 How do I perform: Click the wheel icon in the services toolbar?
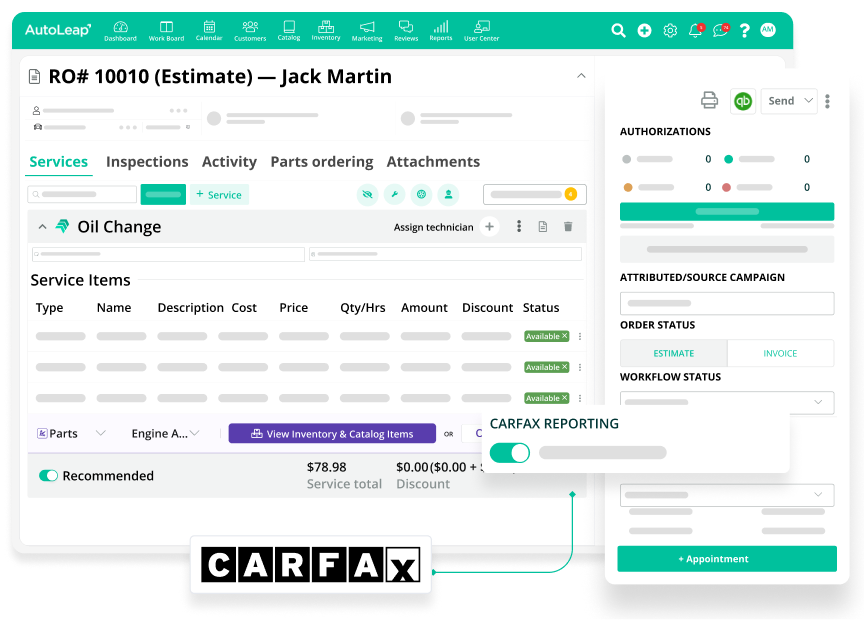(422, 195)
